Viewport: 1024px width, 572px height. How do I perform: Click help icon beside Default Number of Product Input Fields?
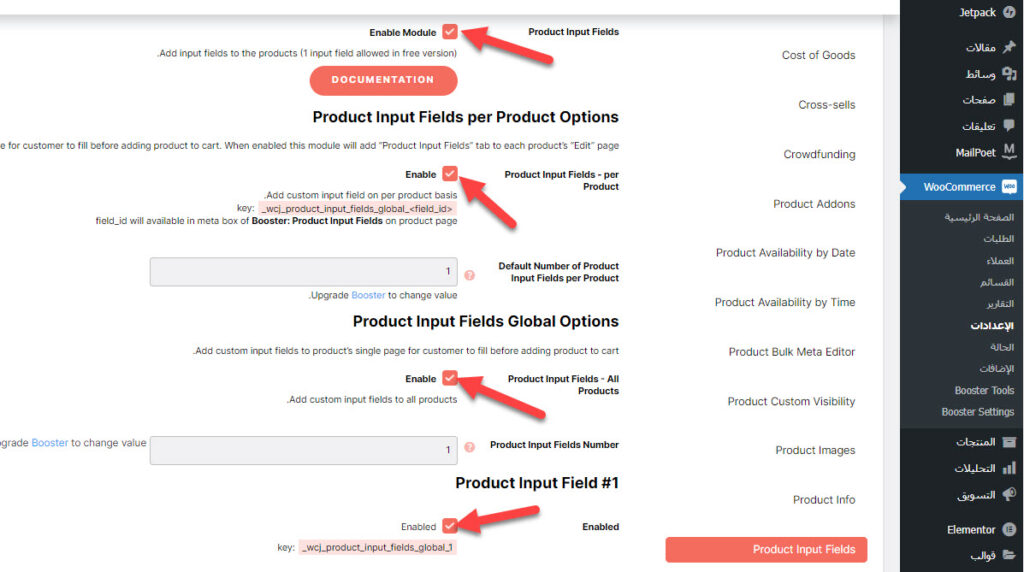click(469, 273)
